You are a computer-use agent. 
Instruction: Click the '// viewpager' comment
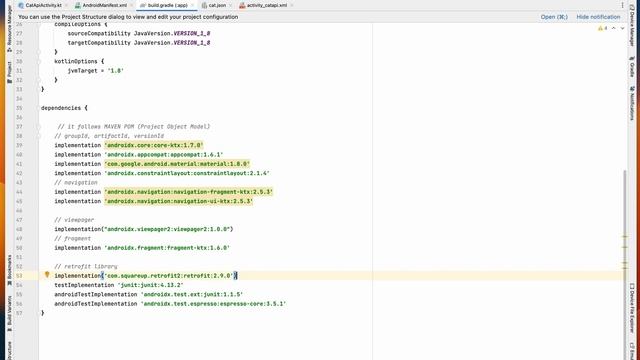click(x=74, y=220)
